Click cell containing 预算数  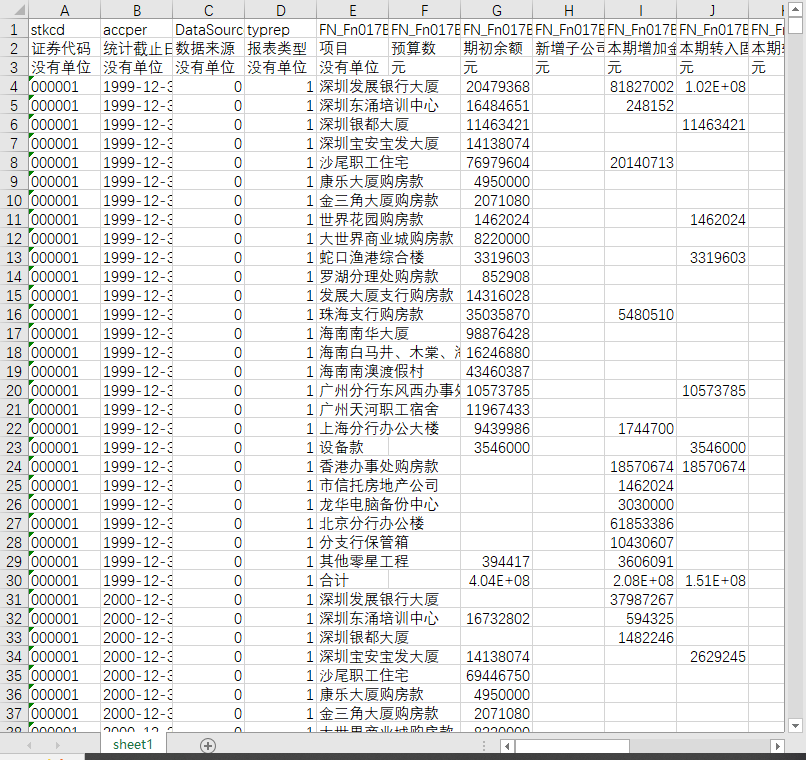click(424, 48)
